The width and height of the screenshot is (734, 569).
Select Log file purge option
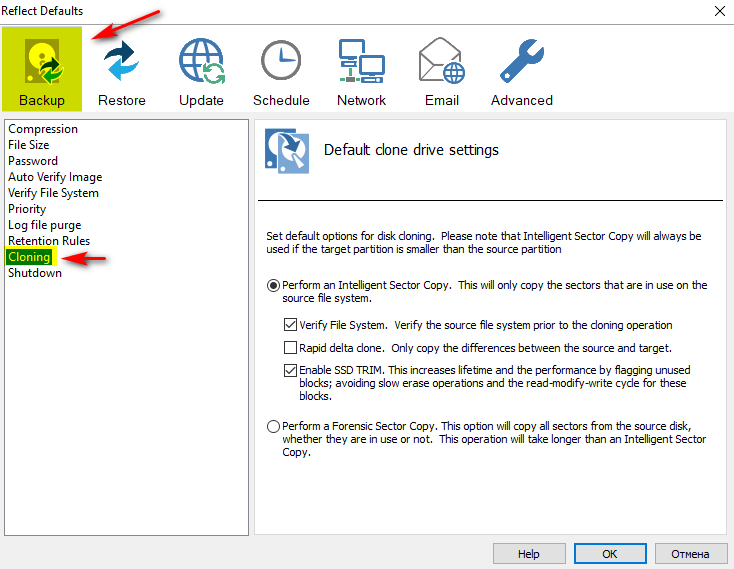[44, 225]
